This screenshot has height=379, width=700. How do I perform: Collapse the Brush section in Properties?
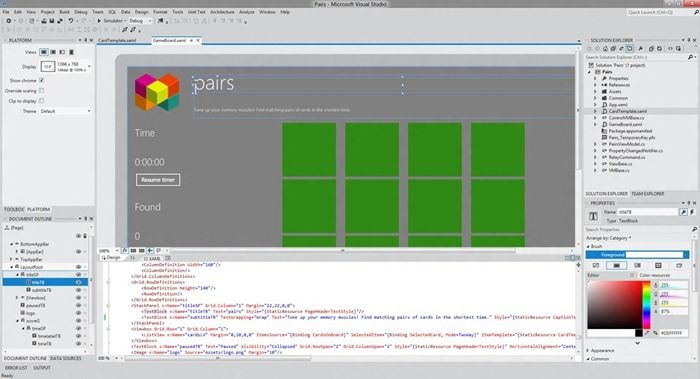pos(588,246)
